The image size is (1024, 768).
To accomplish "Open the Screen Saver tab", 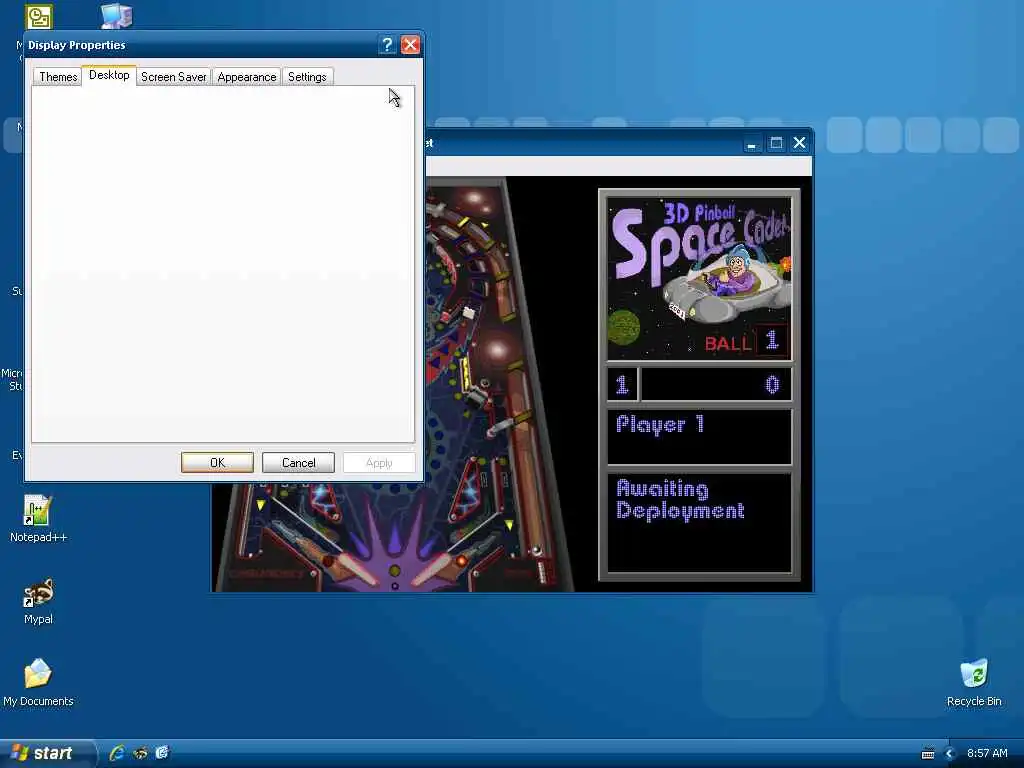I will [173, 76].
